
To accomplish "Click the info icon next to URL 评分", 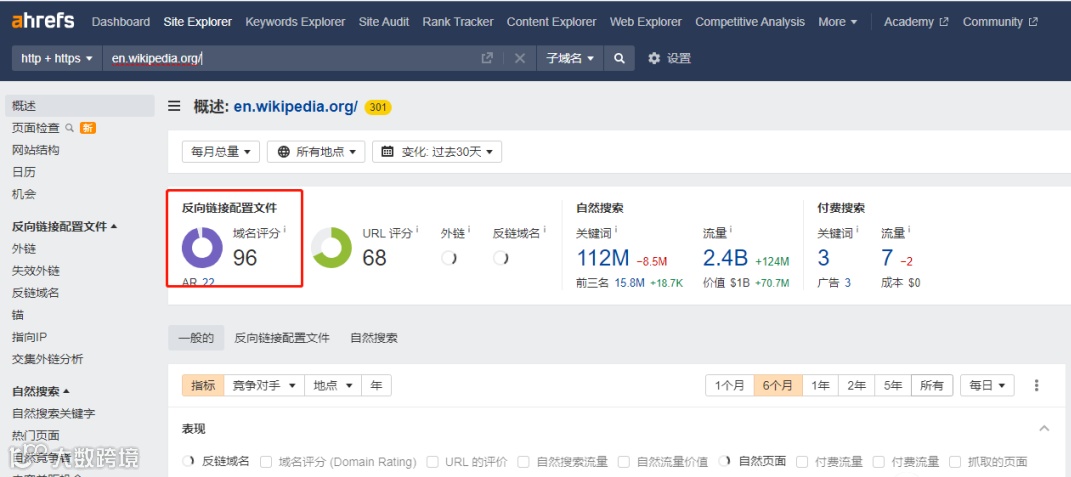I will 417,230.
